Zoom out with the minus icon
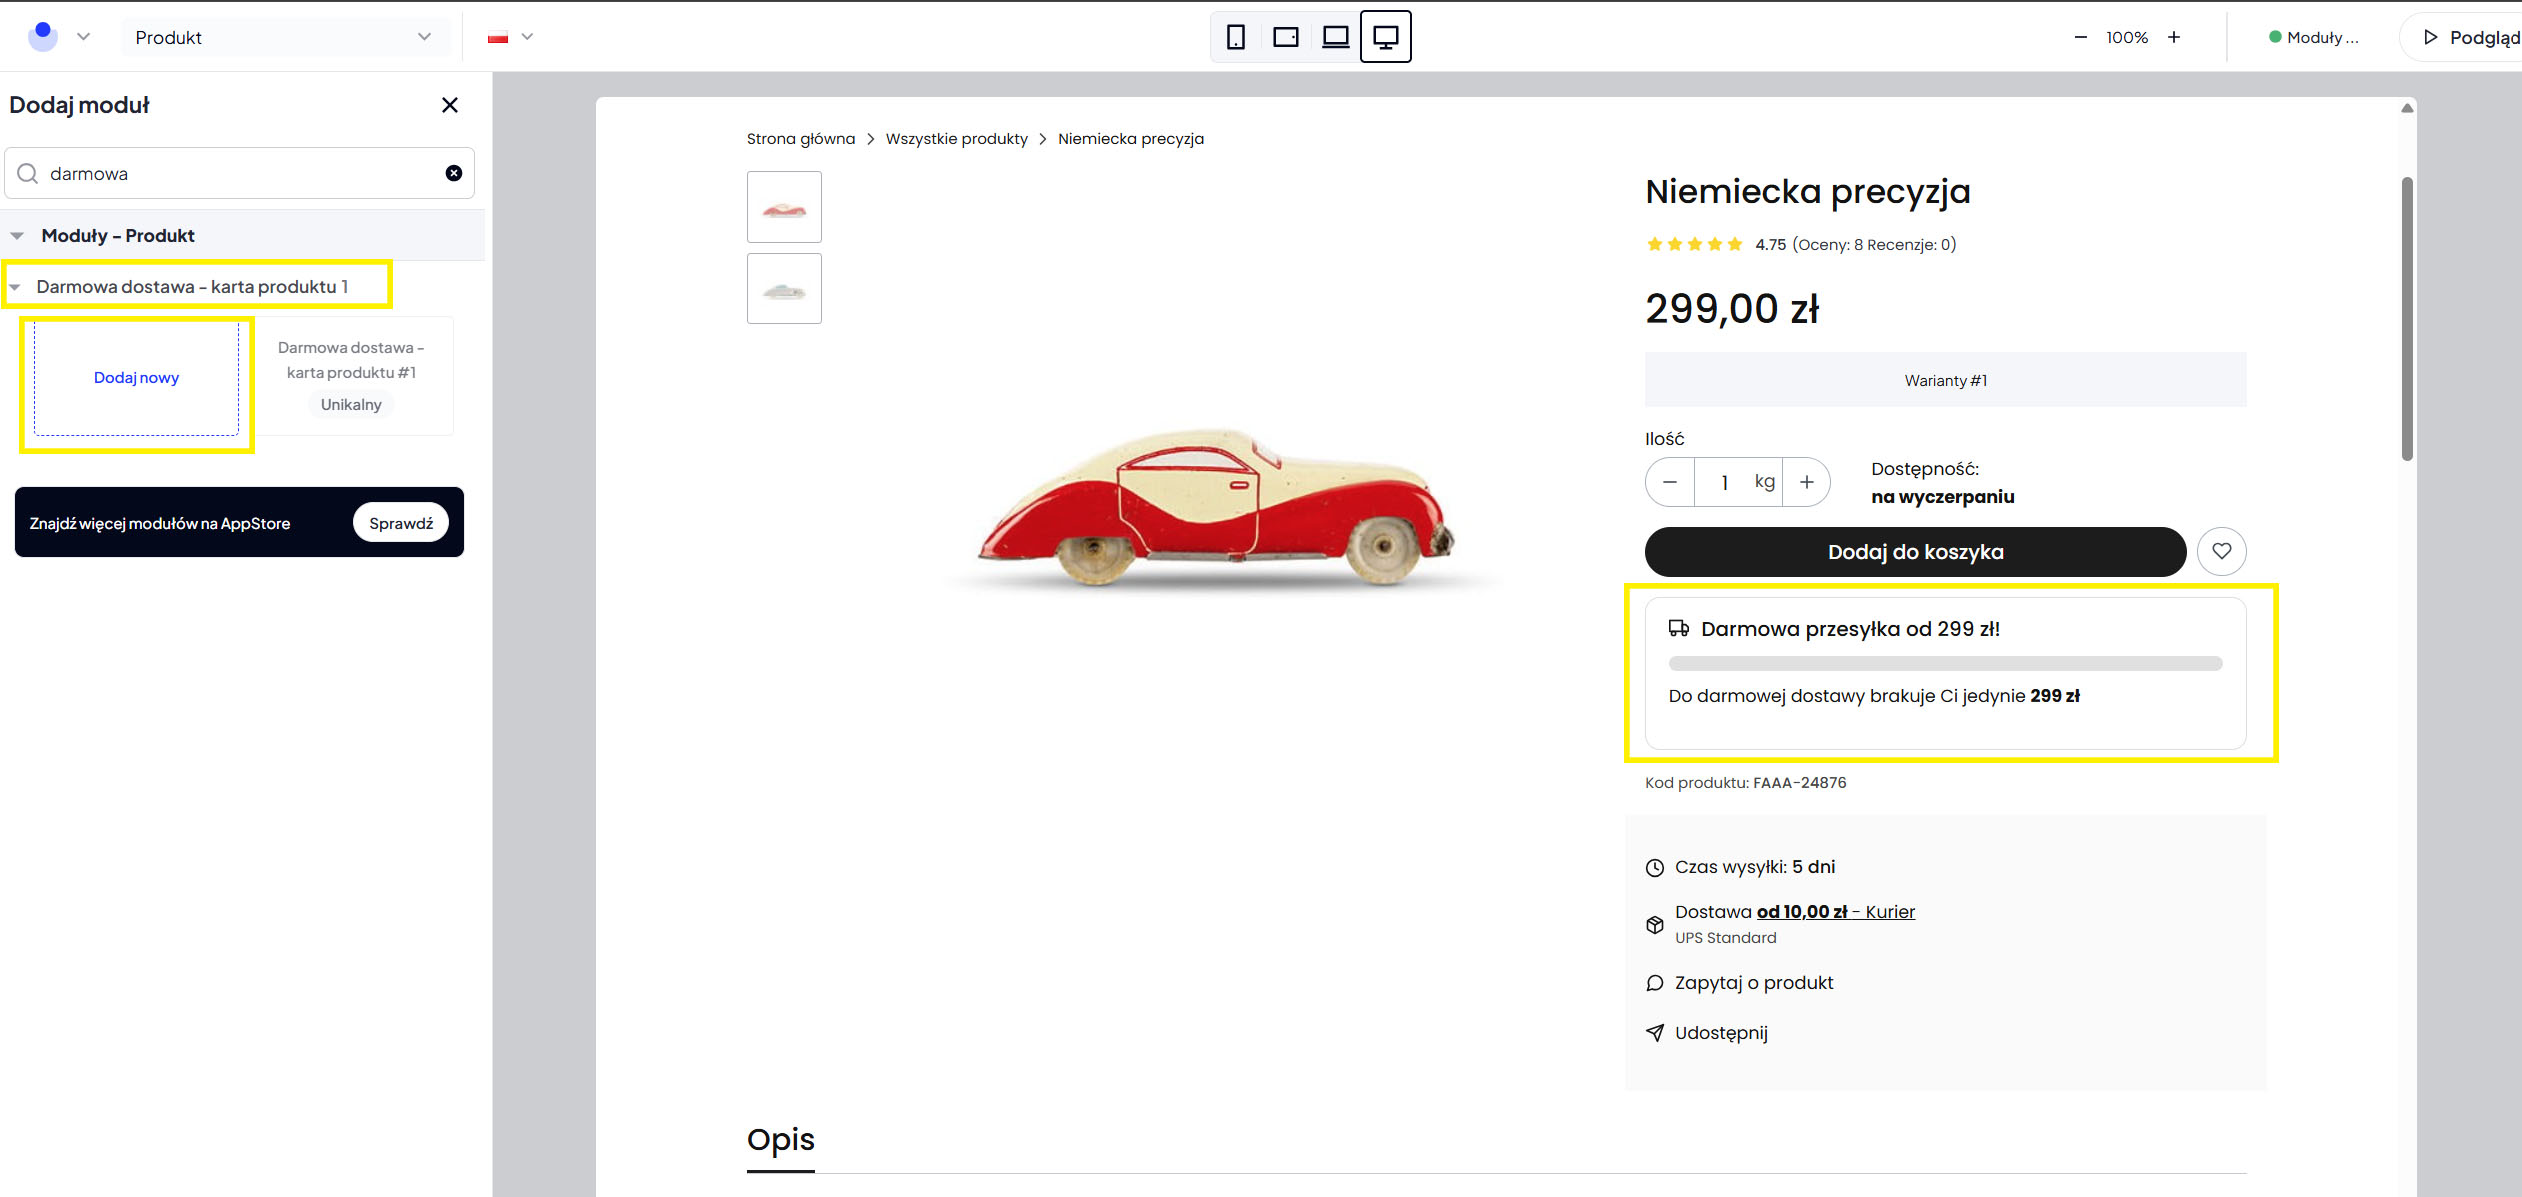 [2081, 37]
